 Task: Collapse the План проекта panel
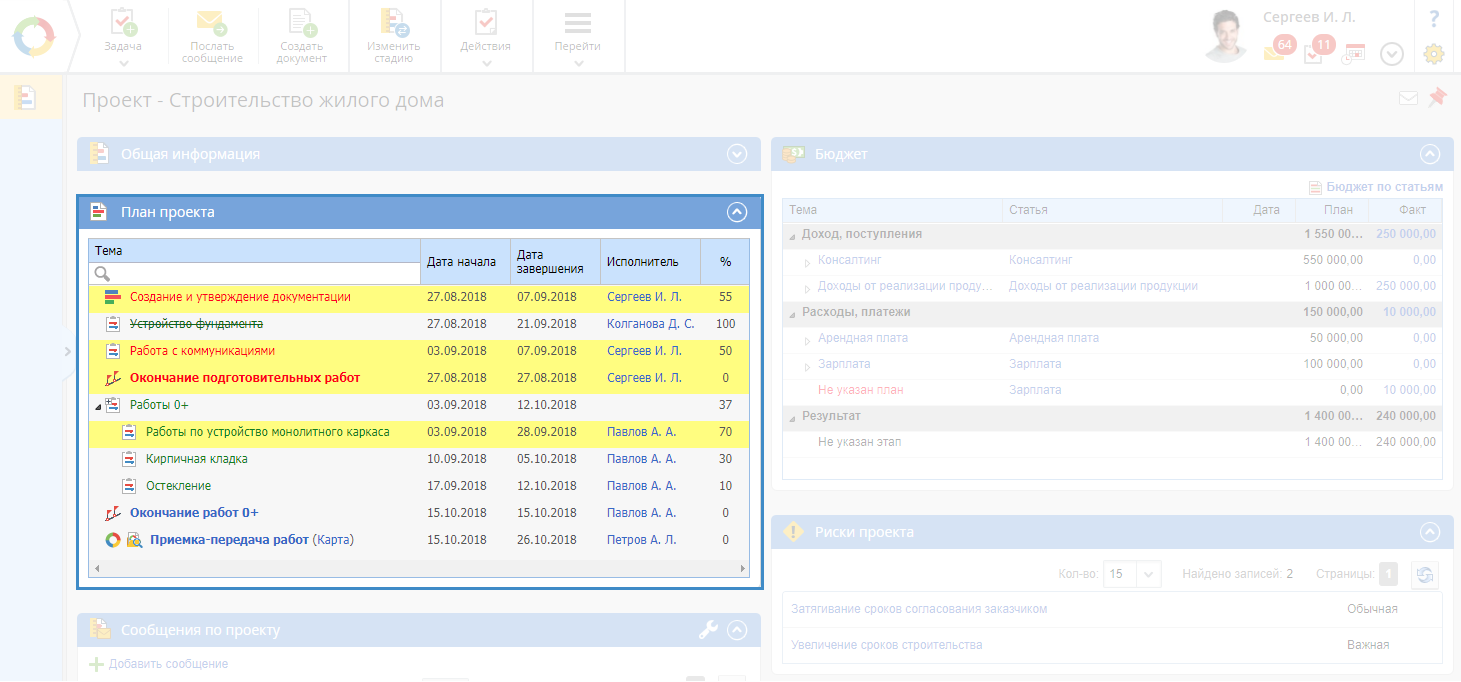(737, 212)
